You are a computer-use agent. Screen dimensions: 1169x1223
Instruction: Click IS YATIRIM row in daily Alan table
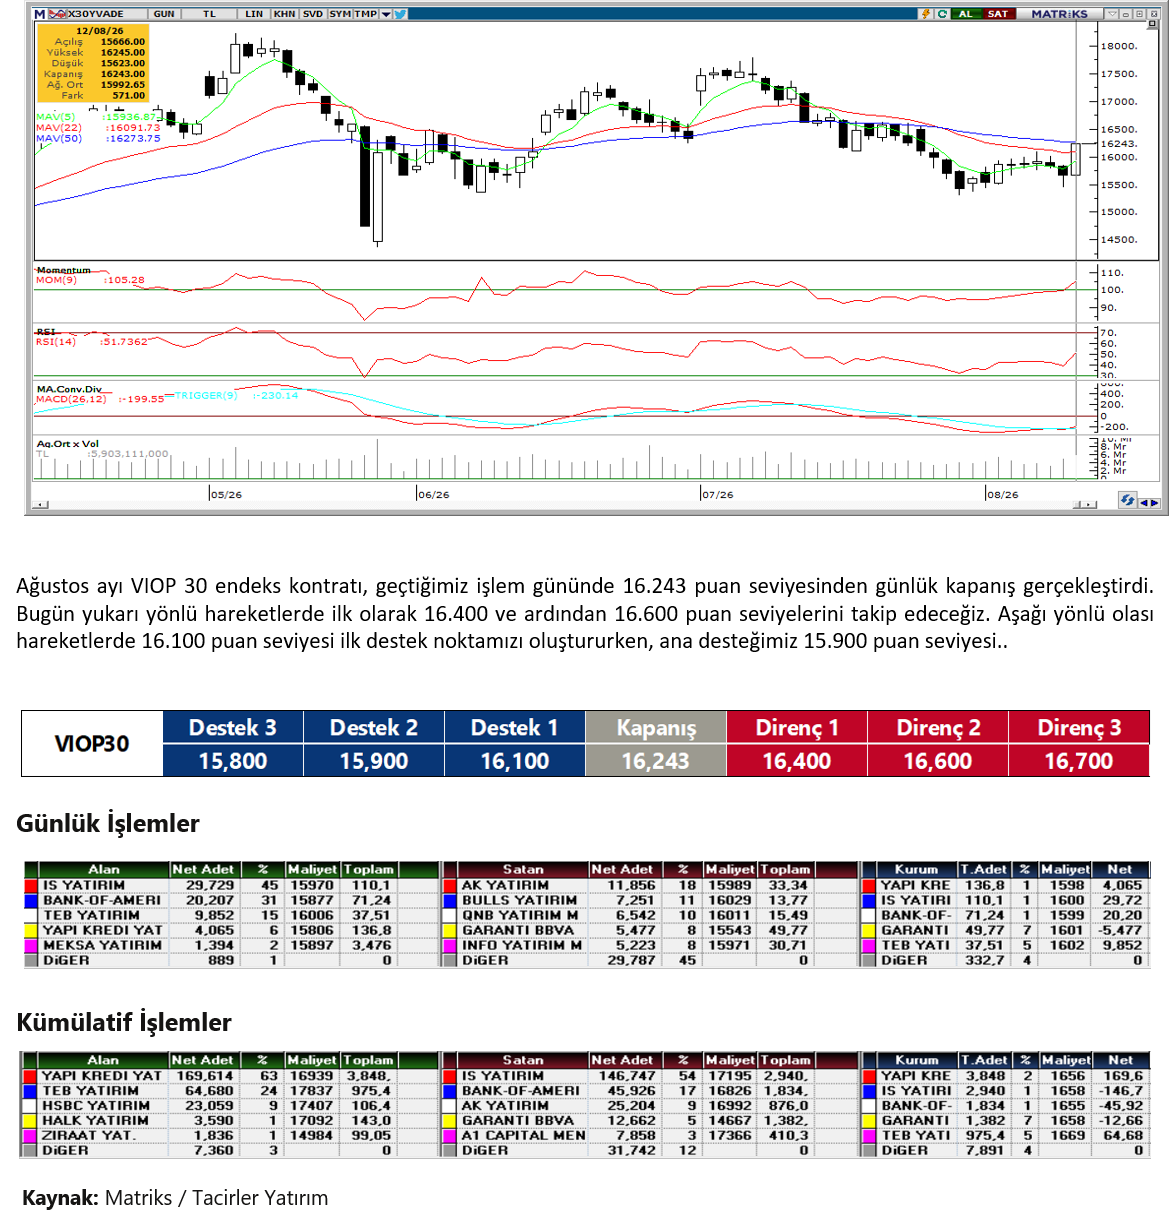click(231, 885)
